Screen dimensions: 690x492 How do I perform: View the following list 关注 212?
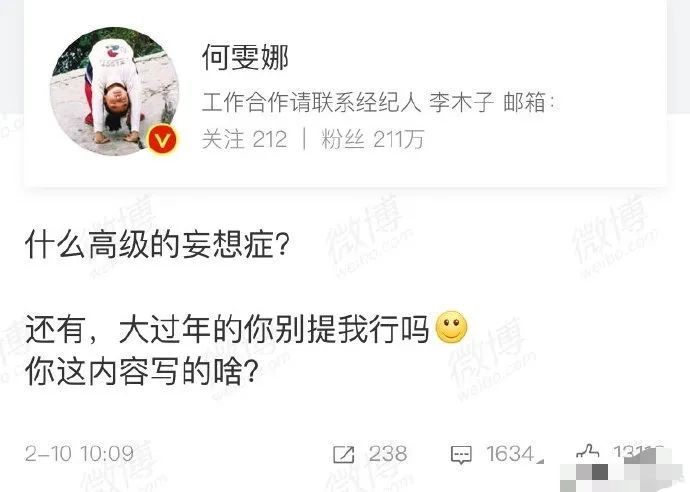(245, 140)
